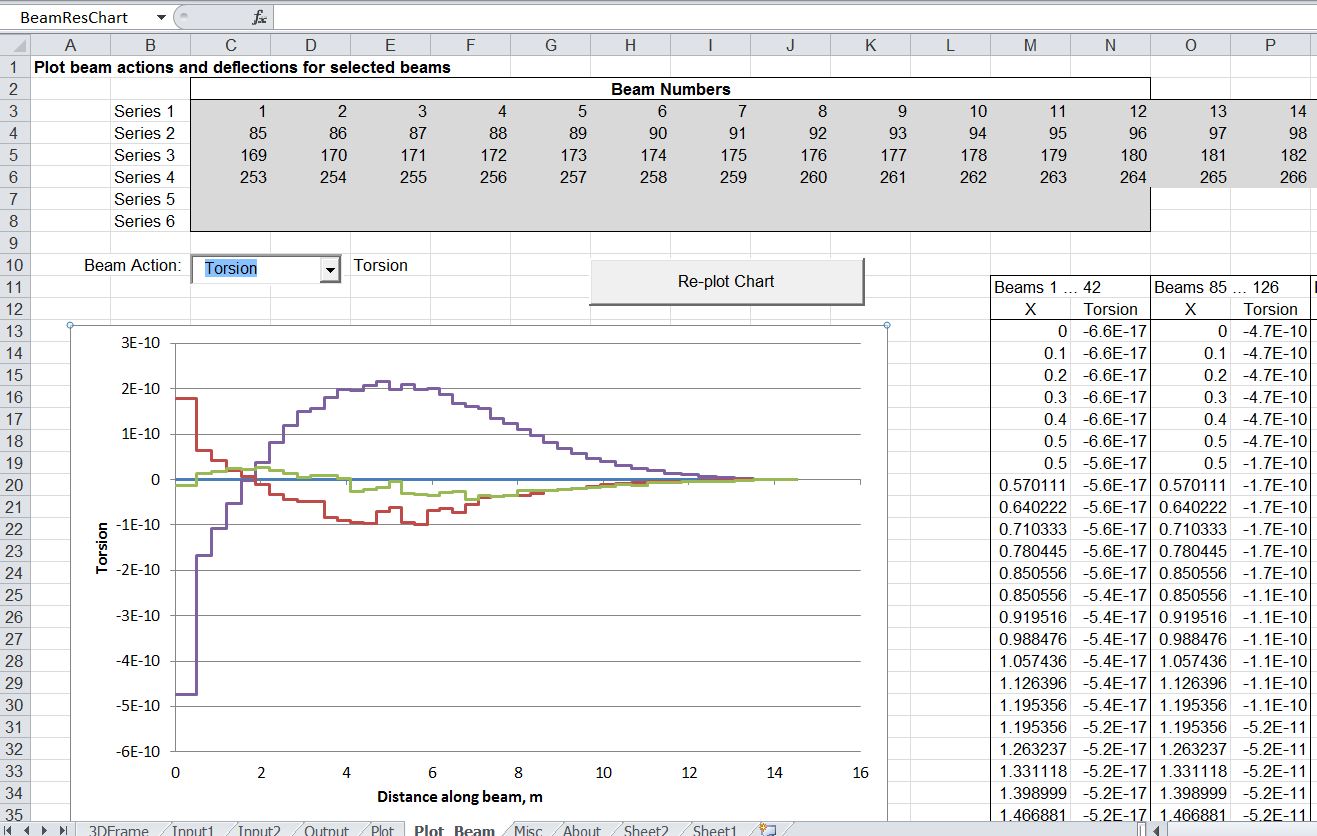Viewport: 1317px width, 836px height.
Task: Open the Name Box dropdown arrow
Action: tap(161, 18)
